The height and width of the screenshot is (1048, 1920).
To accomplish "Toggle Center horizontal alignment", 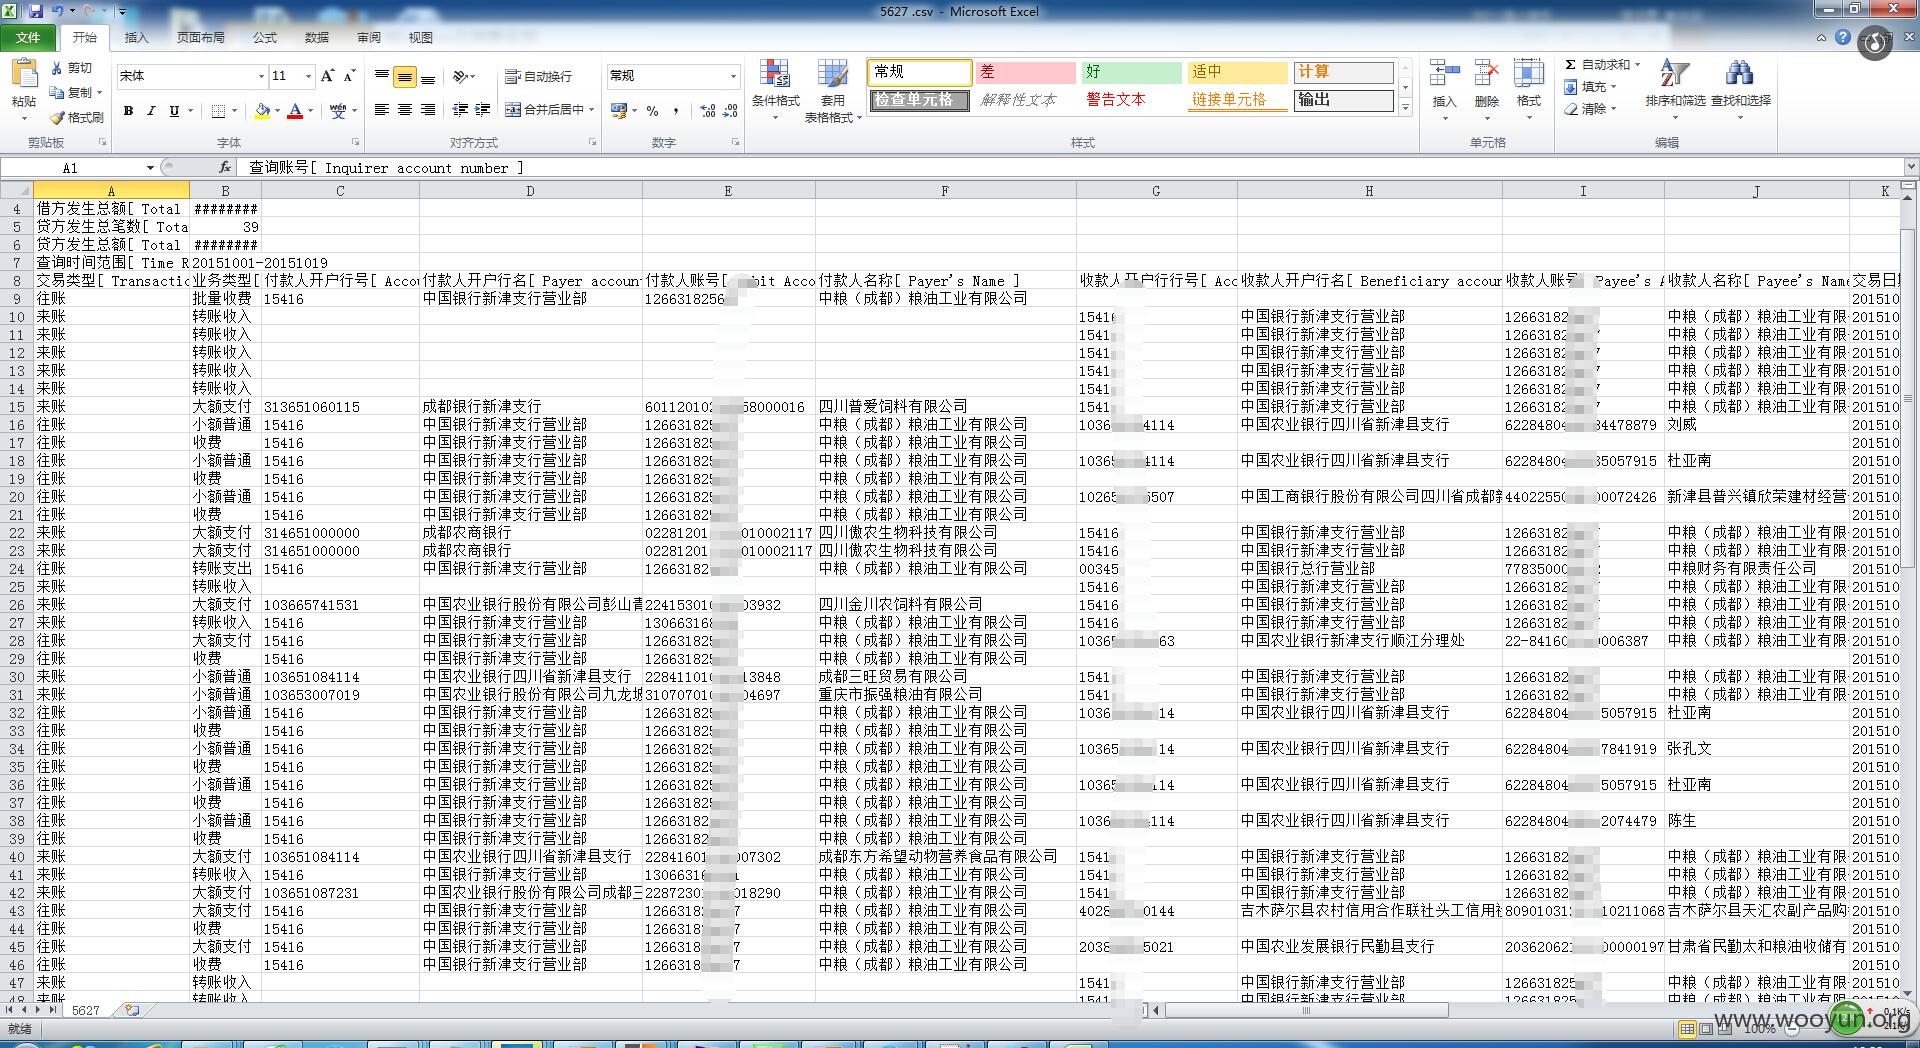I will click(405, 110).
